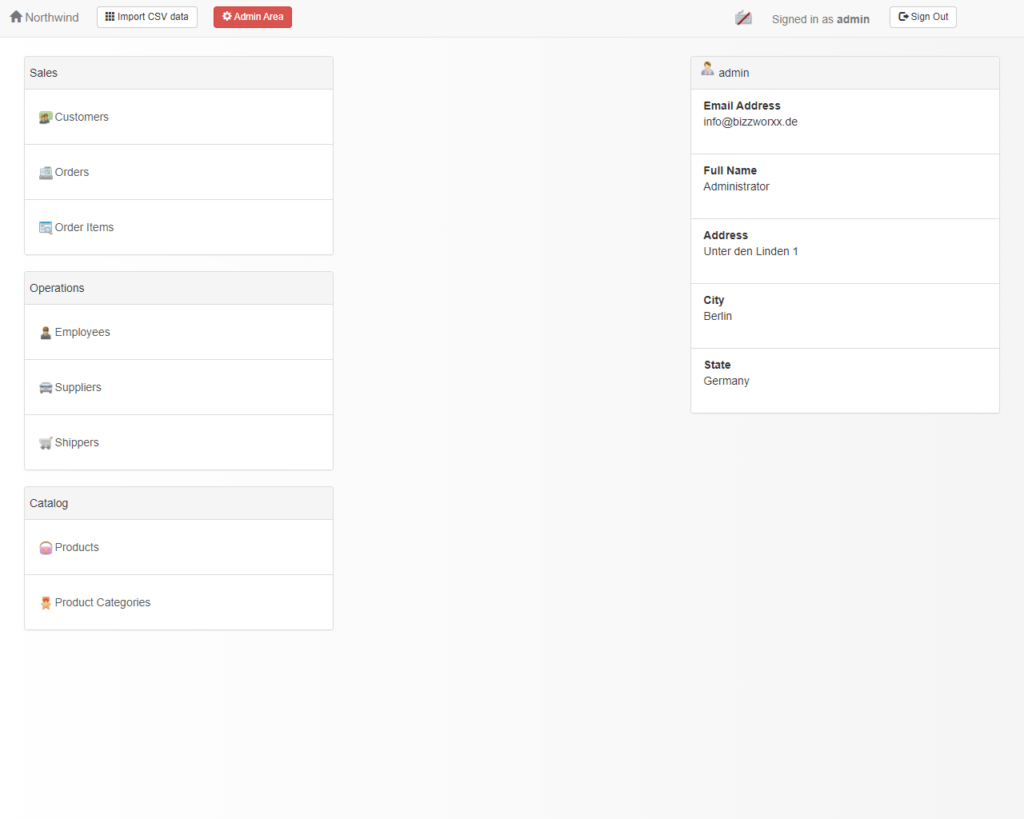
Task: Click the State field label
Action: (717, 365)
